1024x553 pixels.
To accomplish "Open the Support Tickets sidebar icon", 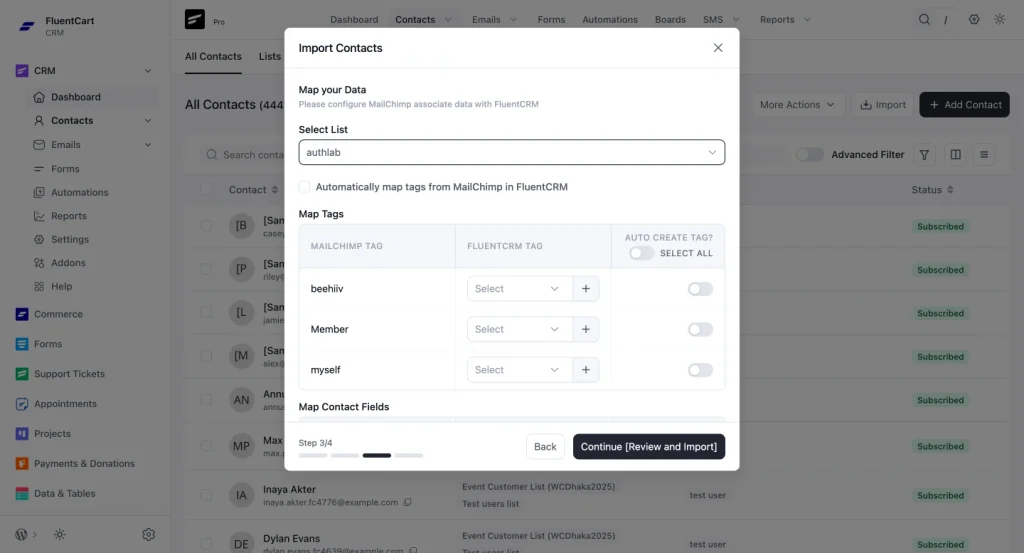I will click(22, 373).
